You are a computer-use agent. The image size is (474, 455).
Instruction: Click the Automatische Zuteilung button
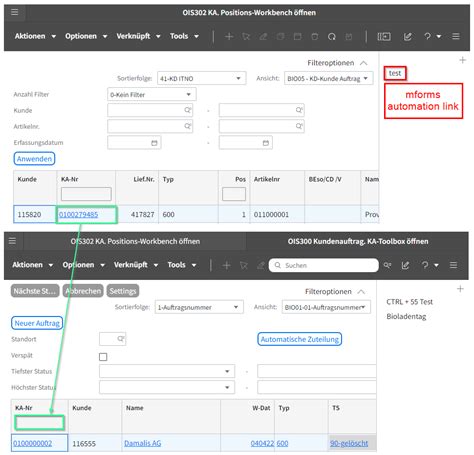coord(299,339)
